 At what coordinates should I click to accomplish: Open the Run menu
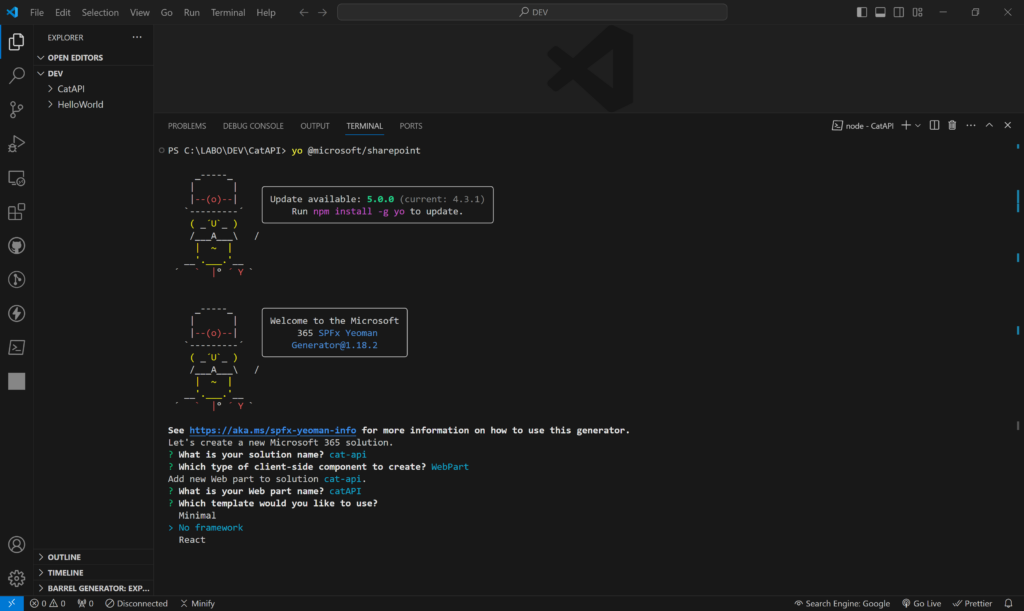click(191, 12)
